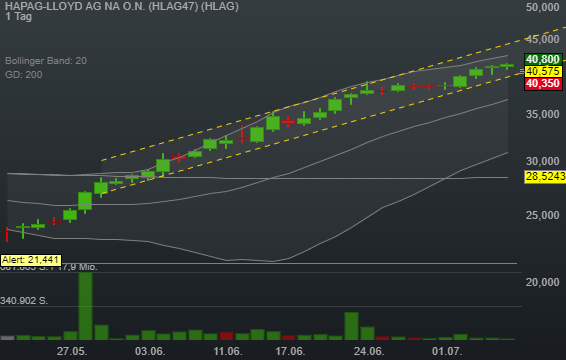
Task: Click the 25,000 price axis label
Action: pyautogui.click(x=542, y=215)
